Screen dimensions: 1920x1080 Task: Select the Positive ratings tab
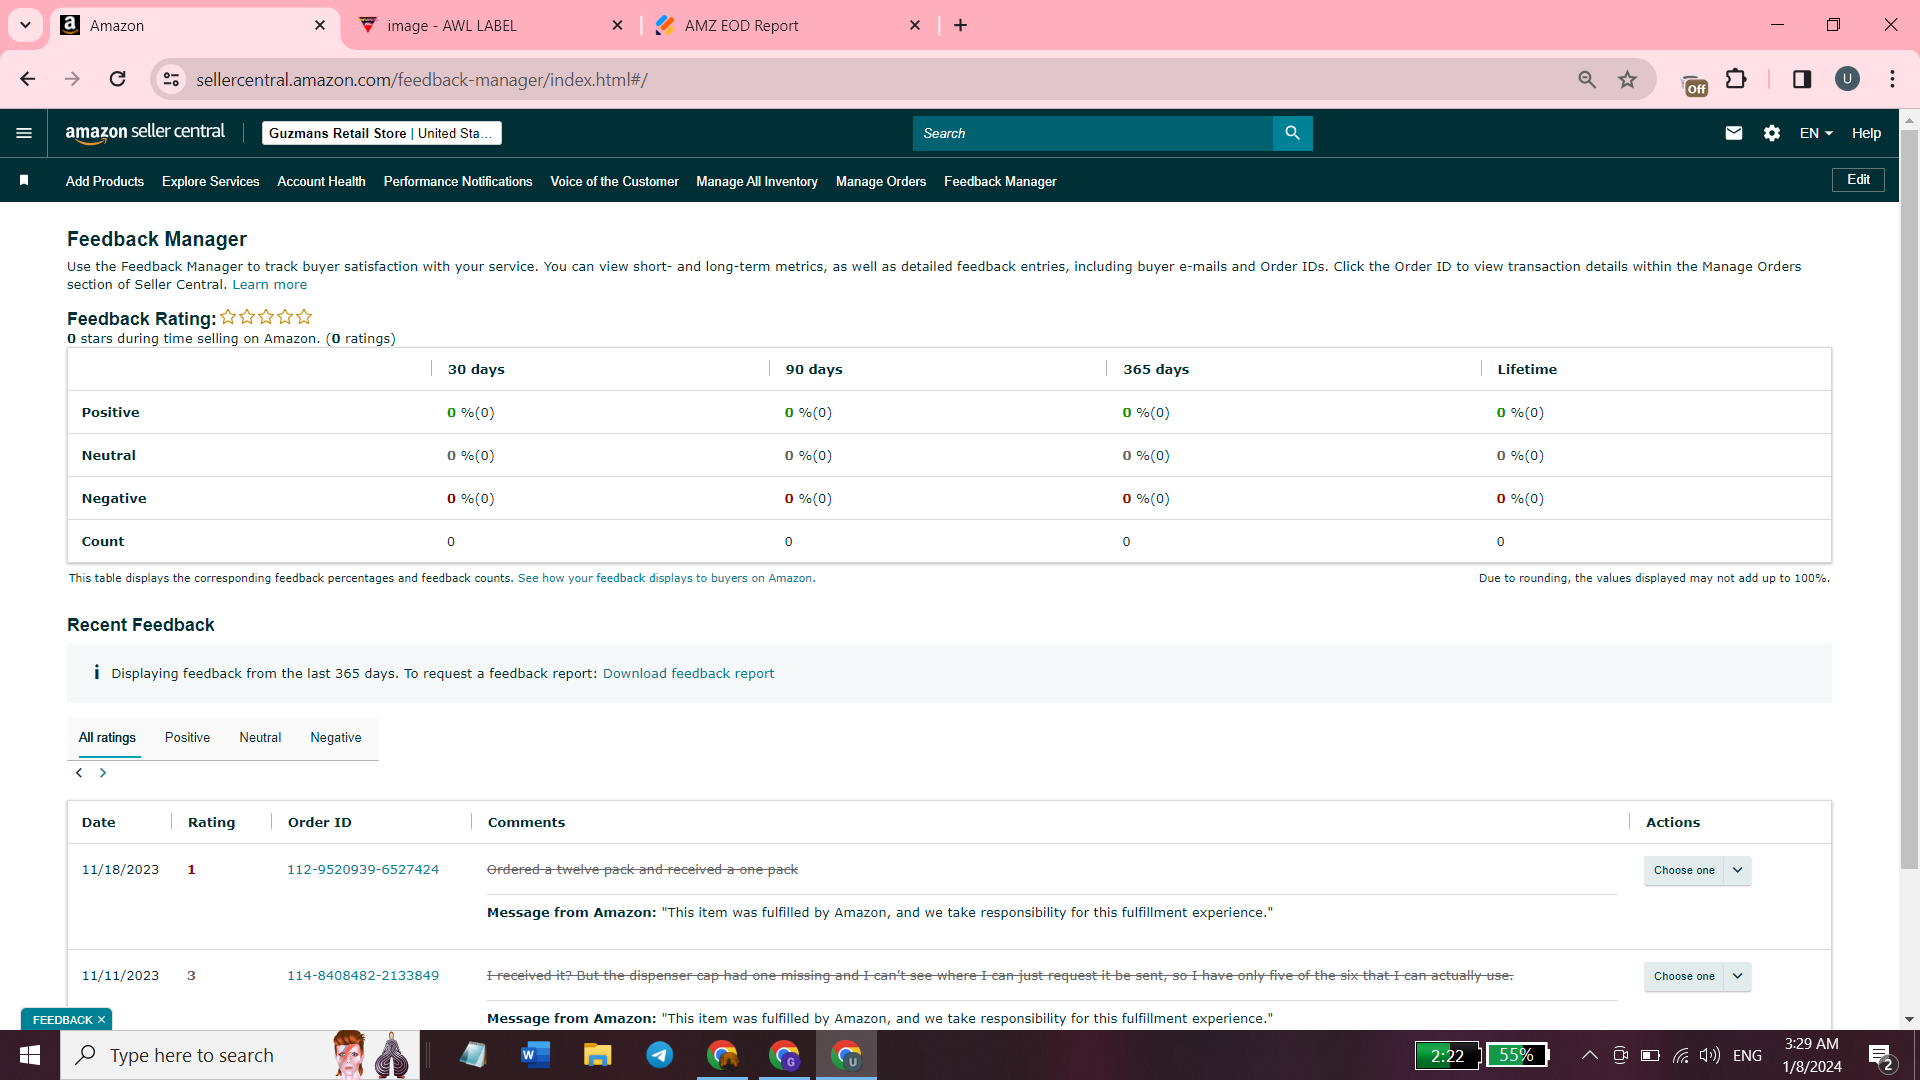tap(187, 737)
